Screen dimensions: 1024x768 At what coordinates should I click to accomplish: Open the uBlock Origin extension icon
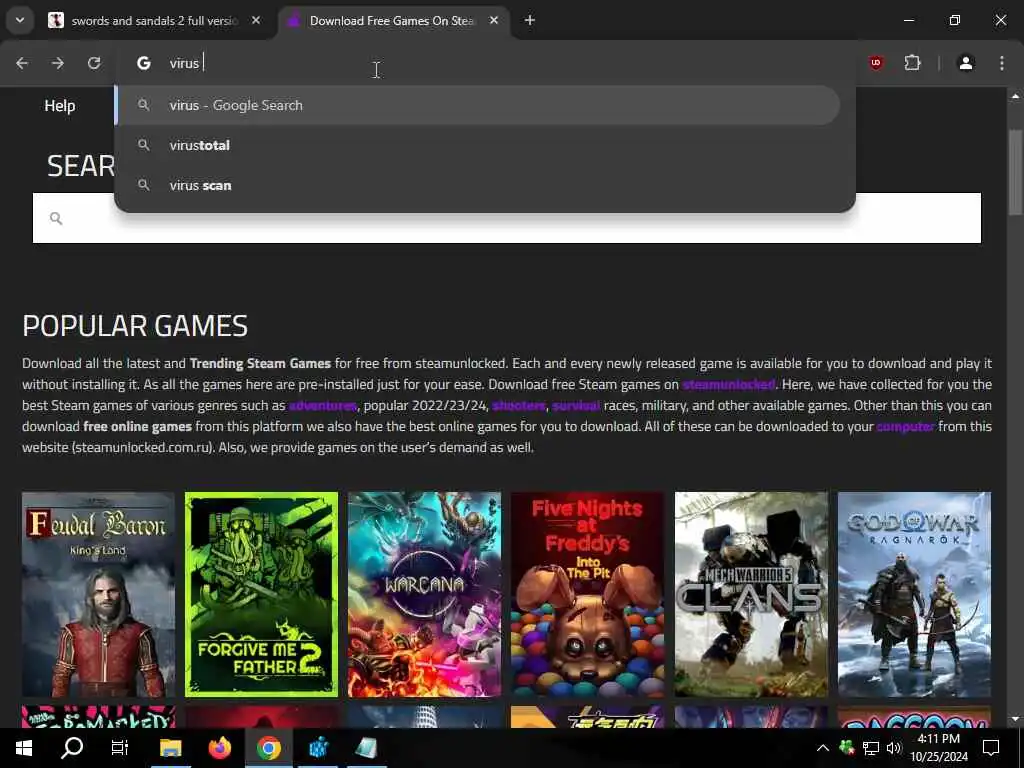pyautogui.click(x=876, y=63)
